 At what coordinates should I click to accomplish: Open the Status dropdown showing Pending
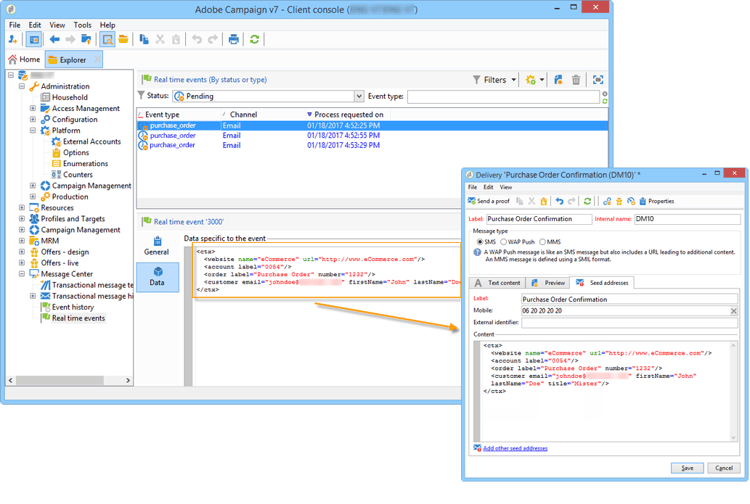click(358, 97)
